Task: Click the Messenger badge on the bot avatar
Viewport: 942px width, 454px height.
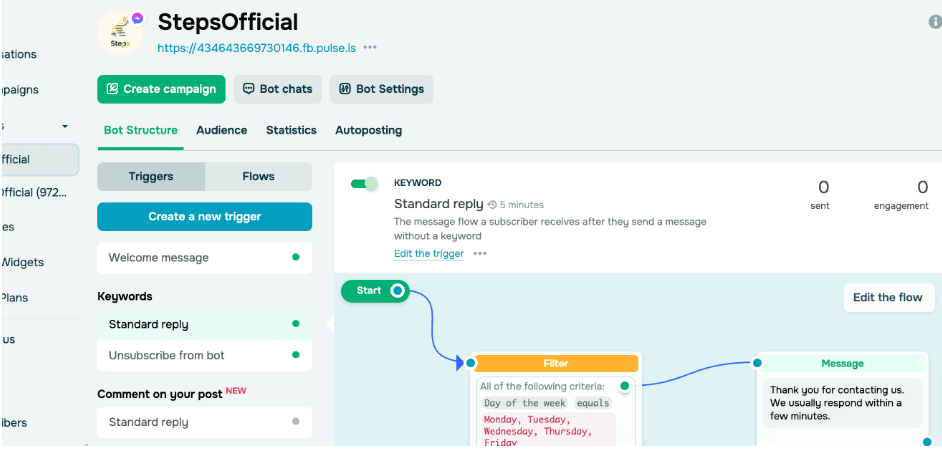Action: (137, 19)
